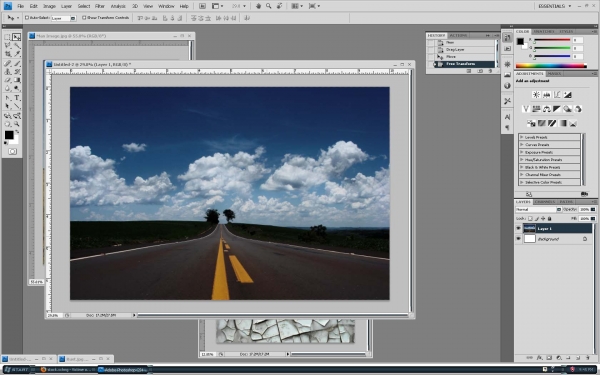Expand Curves Presets
The width and height of the screenshot is (600, 375).
point(522,145)
